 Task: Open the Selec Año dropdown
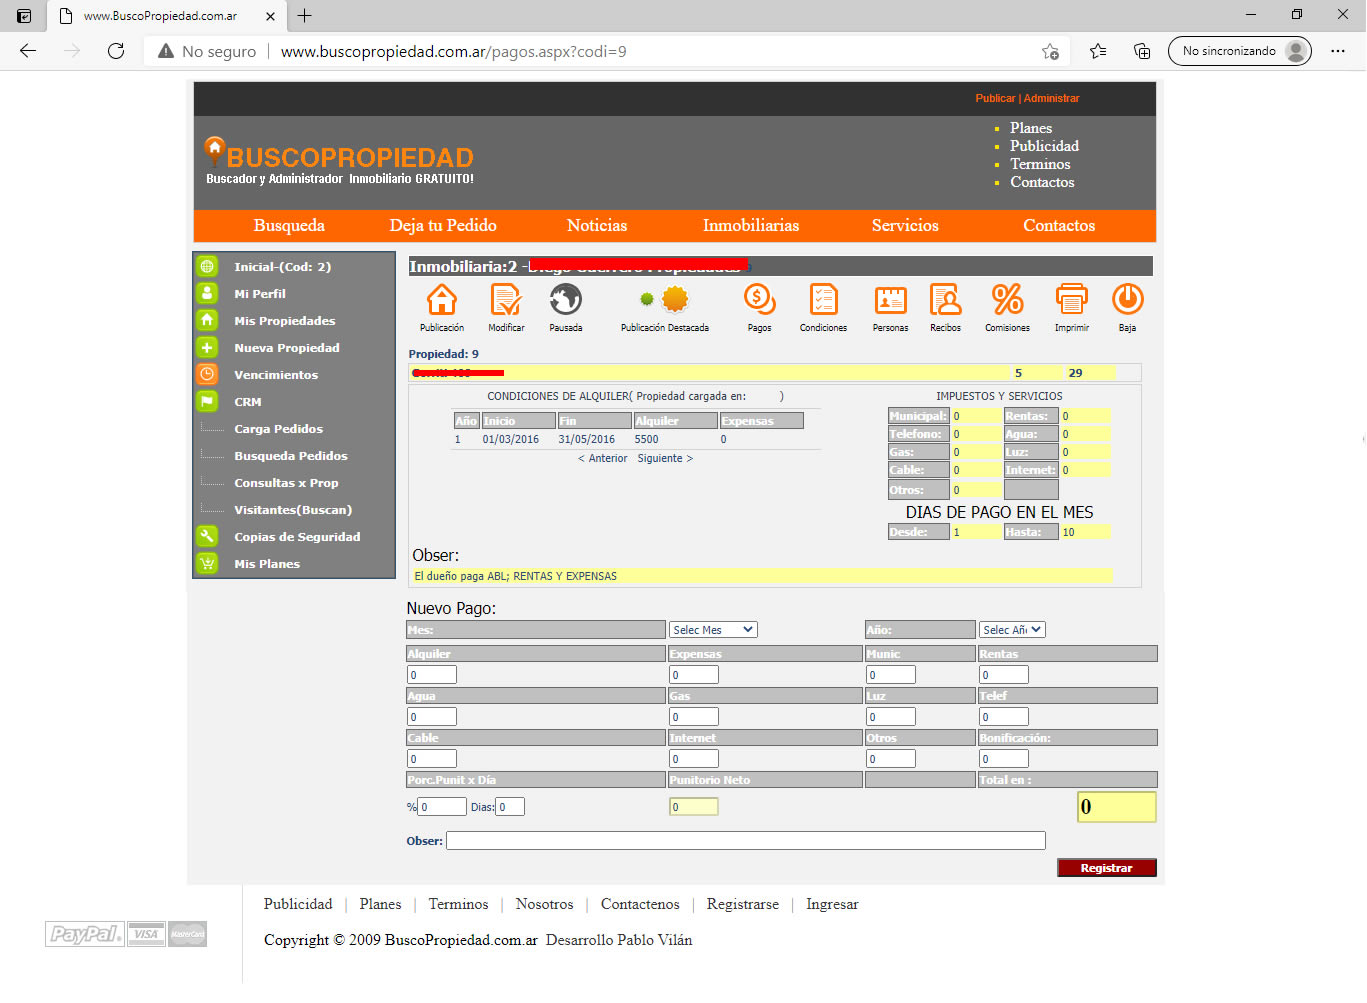tap(1012, 630)
